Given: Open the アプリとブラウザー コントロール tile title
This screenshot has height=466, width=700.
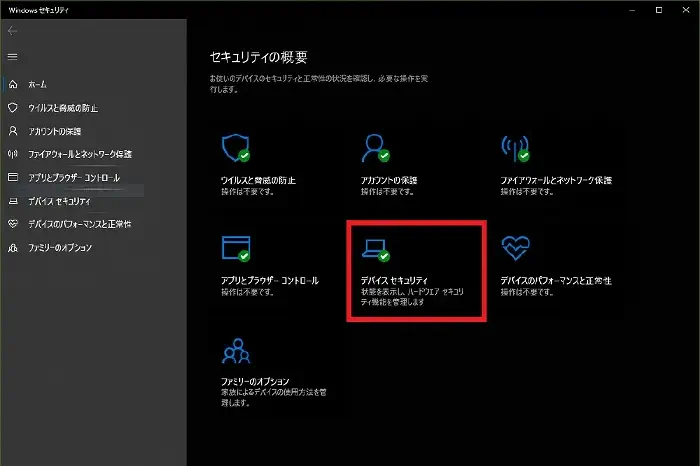Looking at the screenshot, I should point(270,280).
